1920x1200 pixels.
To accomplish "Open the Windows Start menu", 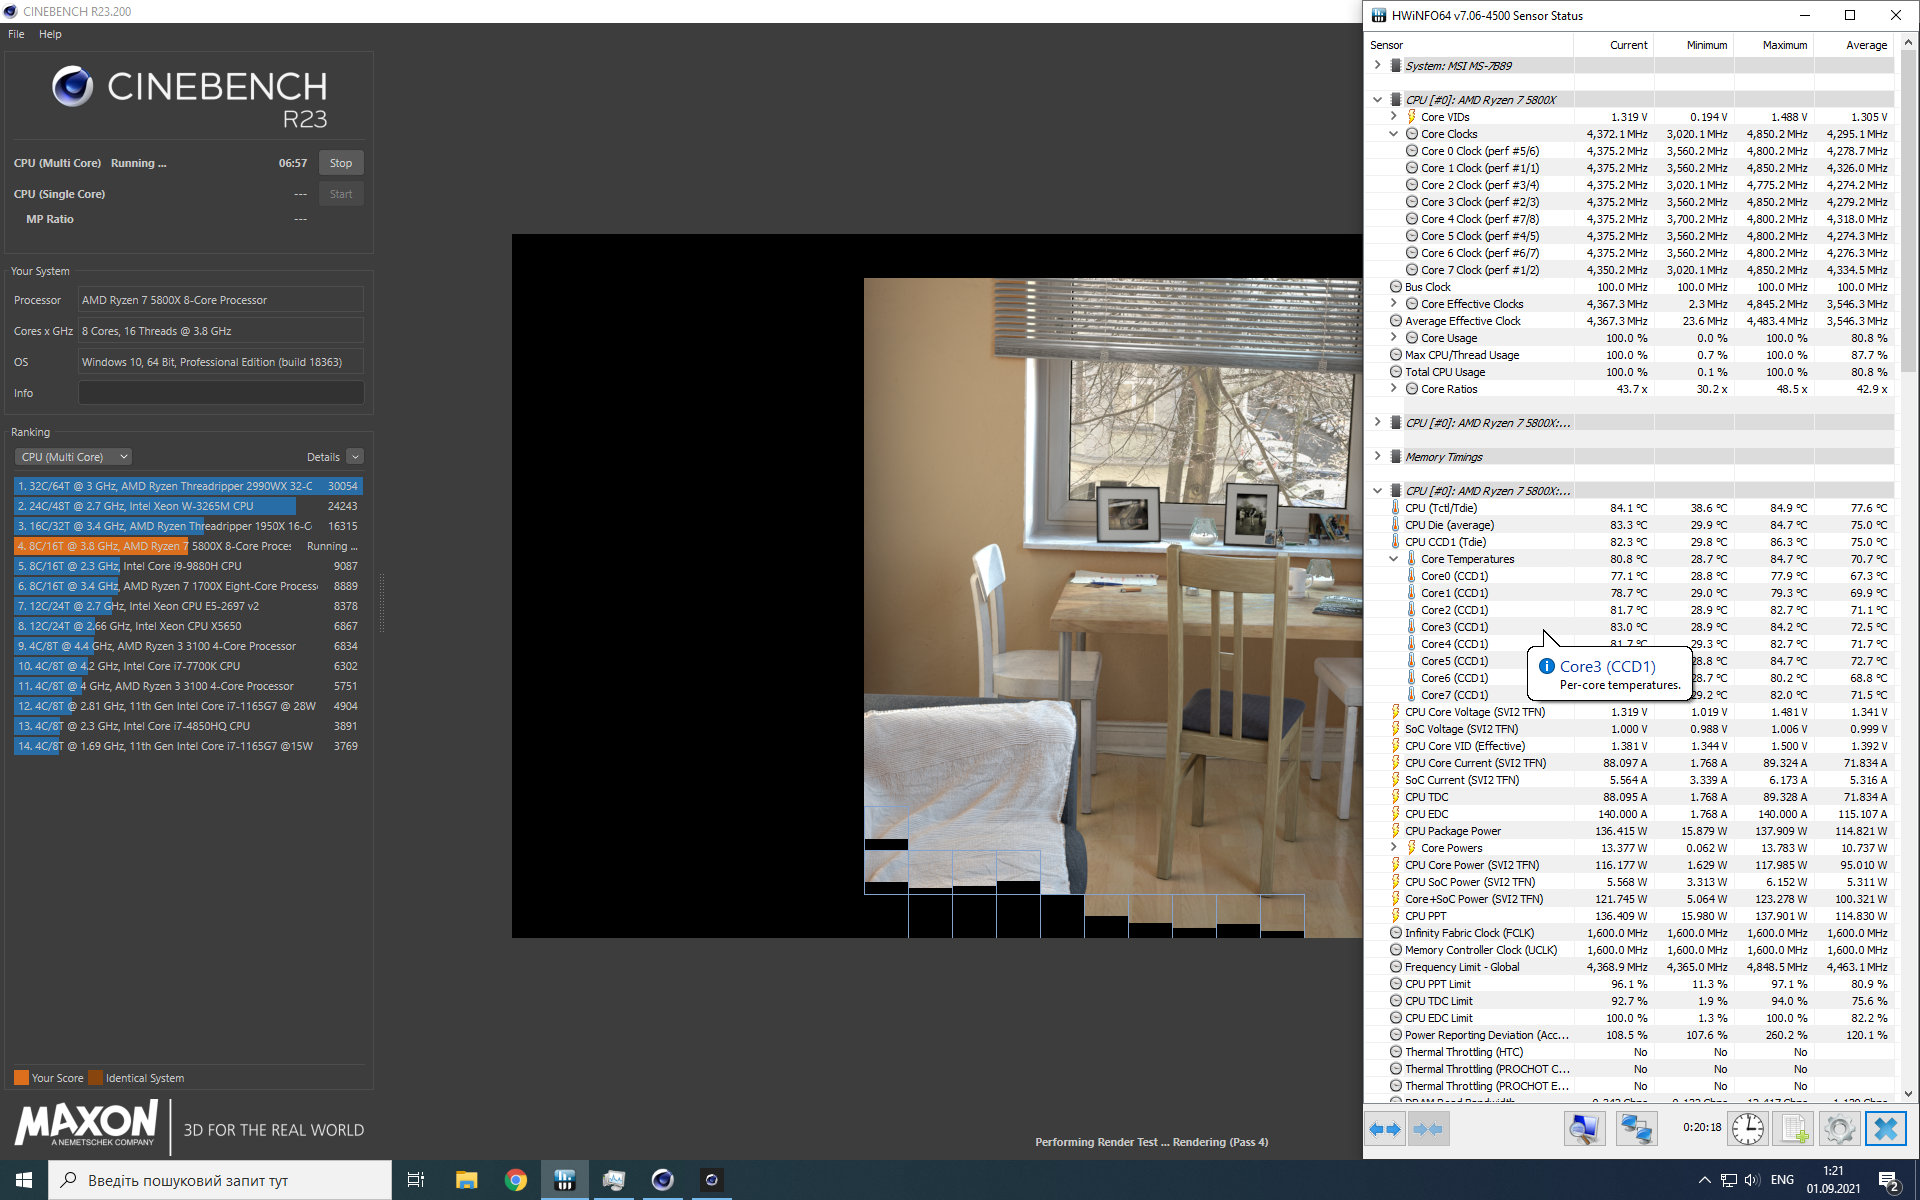I will click(24, 1180).
